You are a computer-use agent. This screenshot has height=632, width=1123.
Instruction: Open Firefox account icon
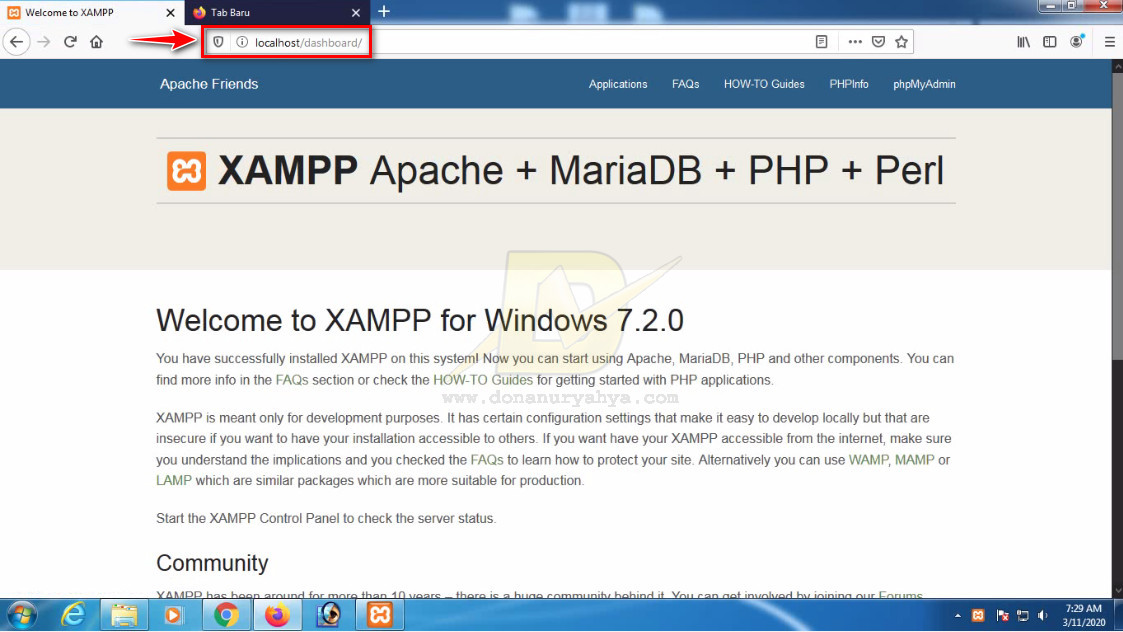coord(1076,42)
